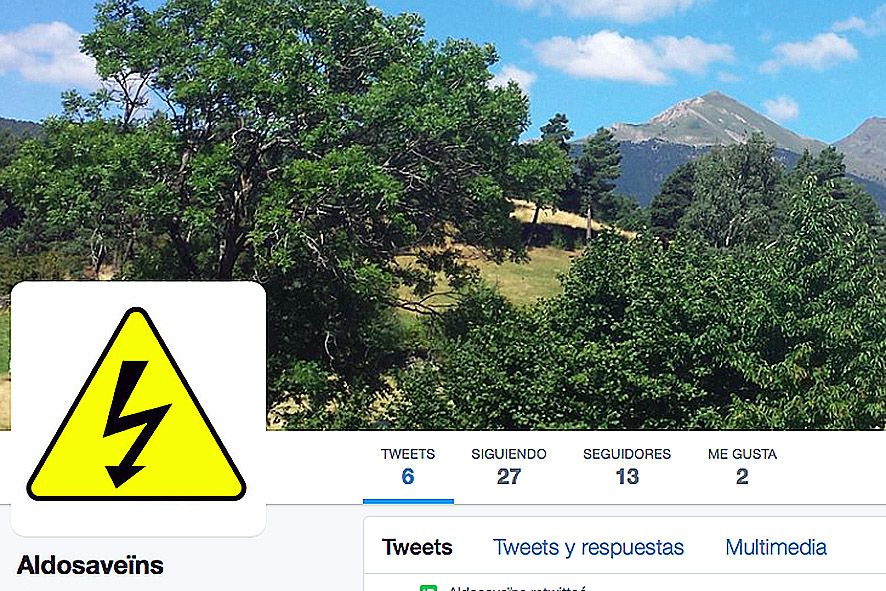Open the Multimedia tab
This screenshot has width=886, height=591.
click(776, 547)
